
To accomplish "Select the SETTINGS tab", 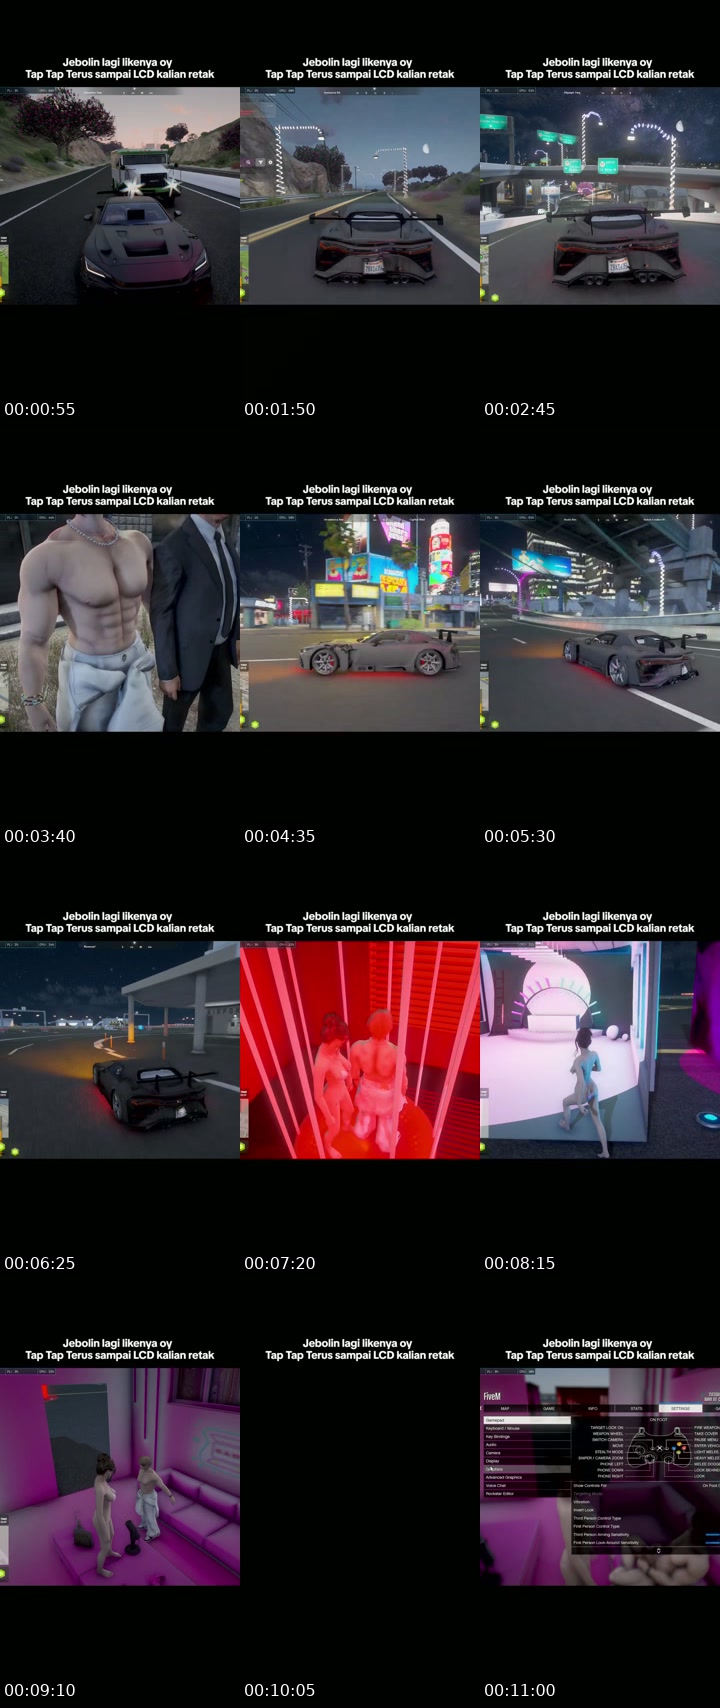I will point(680,1409).
